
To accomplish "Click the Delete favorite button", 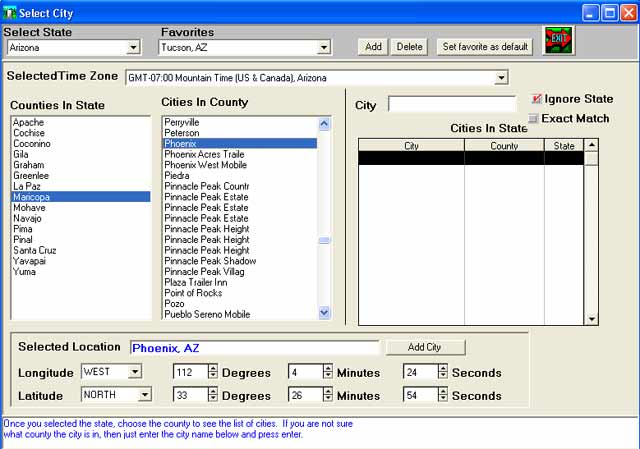I will click(409, 47).
